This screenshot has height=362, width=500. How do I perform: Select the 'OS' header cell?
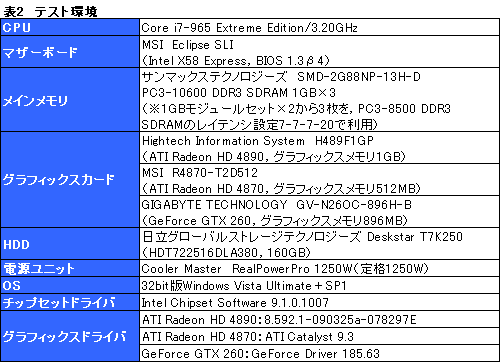point(70,286)
